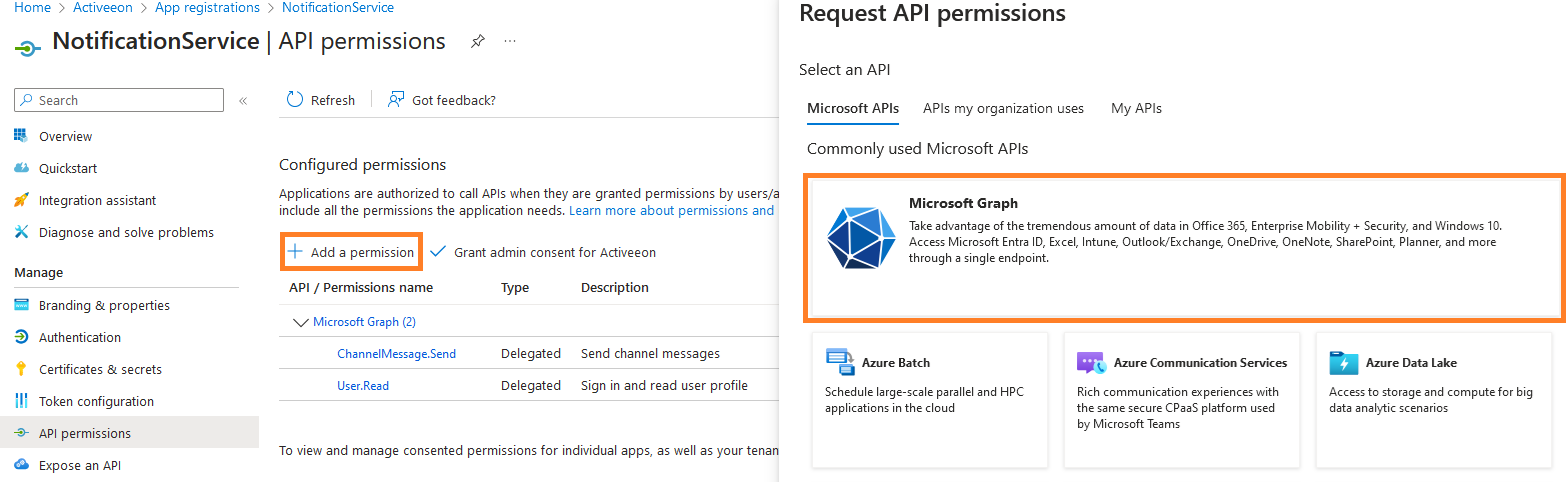Select the Azure Batch API card

click(x=930, y=400)
